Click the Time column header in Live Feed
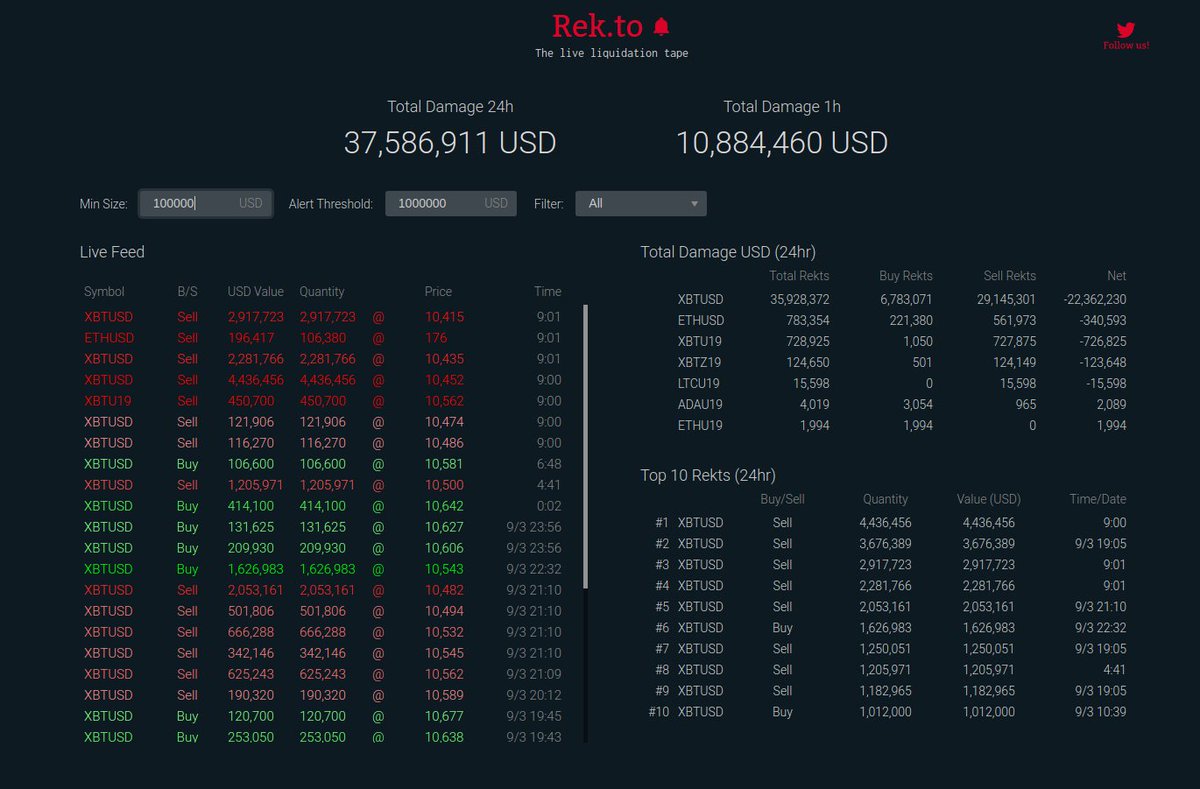 (x=548, y=291)
